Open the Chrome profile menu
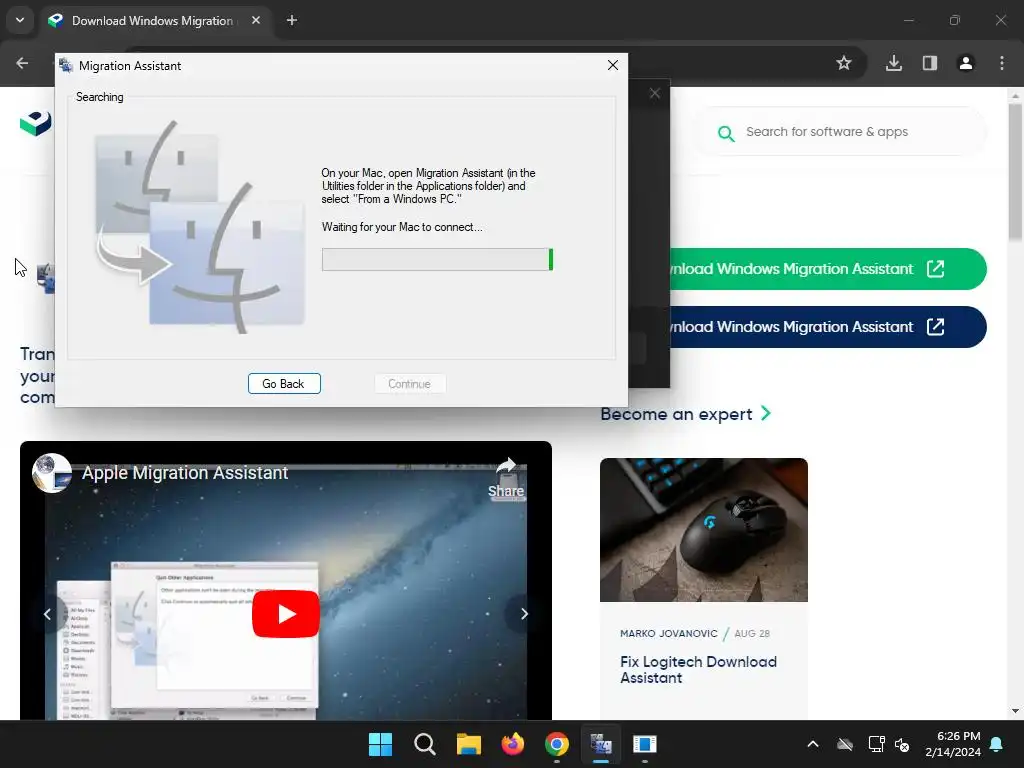The height and width of the screenshot is (768, 1024). tap(966, 63)
